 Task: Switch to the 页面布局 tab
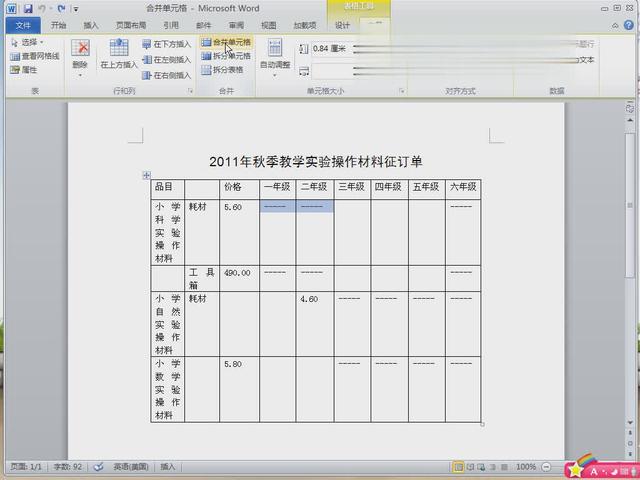[x=131, y=25]
